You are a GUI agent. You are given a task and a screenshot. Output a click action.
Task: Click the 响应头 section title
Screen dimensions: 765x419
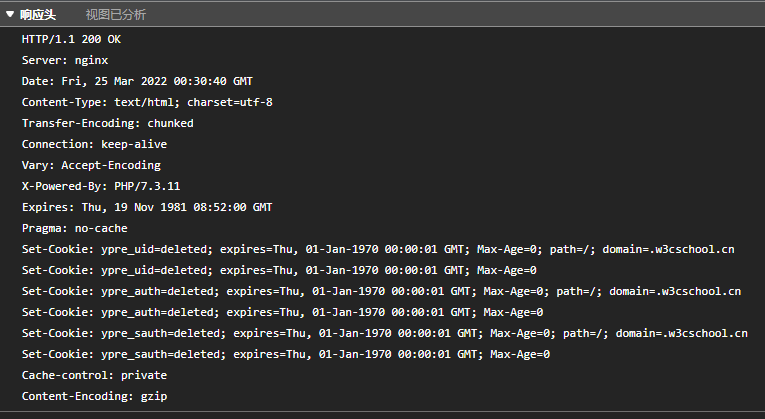click(x=39, y=15)
